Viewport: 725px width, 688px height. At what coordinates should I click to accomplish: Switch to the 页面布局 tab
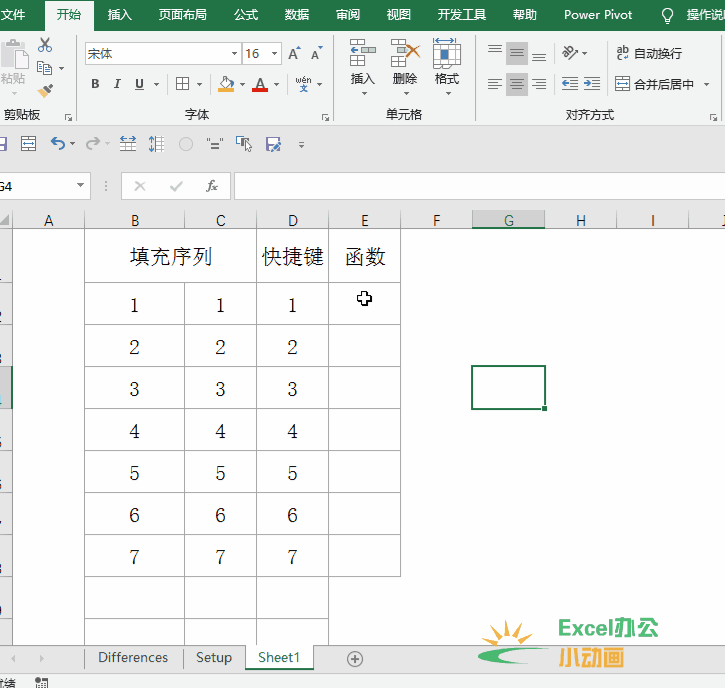pos(183,15)
